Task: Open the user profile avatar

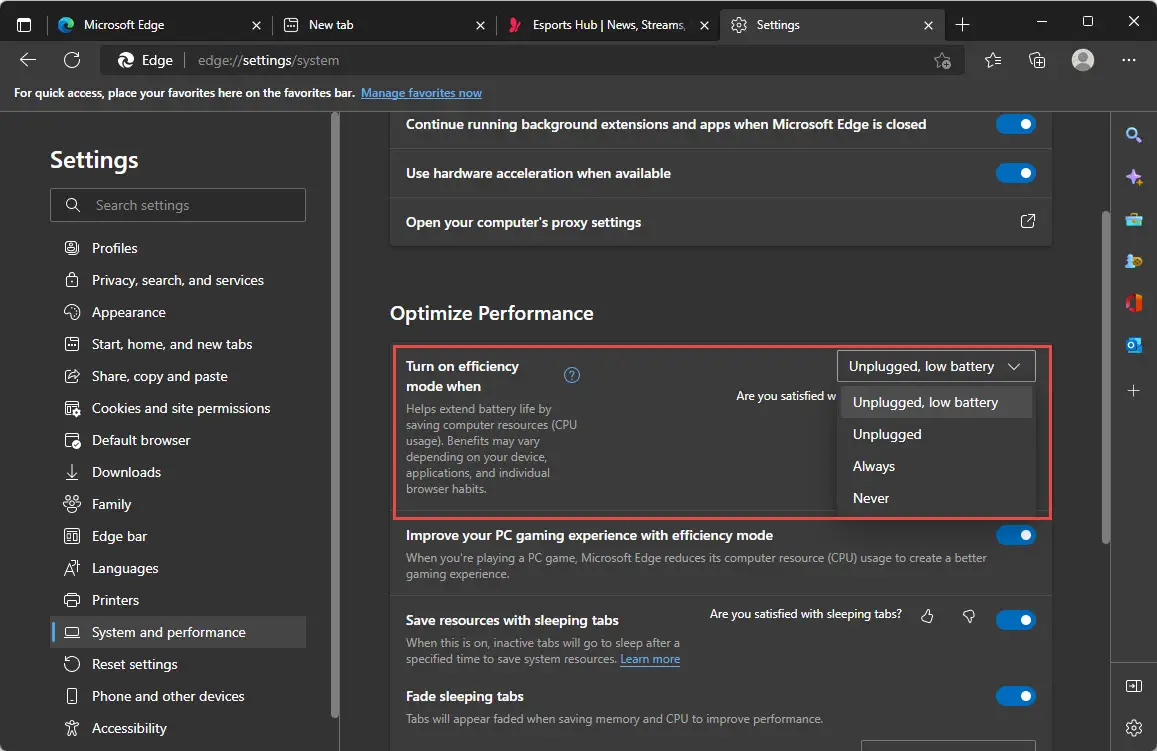Action: click(x=1082, y=60)
